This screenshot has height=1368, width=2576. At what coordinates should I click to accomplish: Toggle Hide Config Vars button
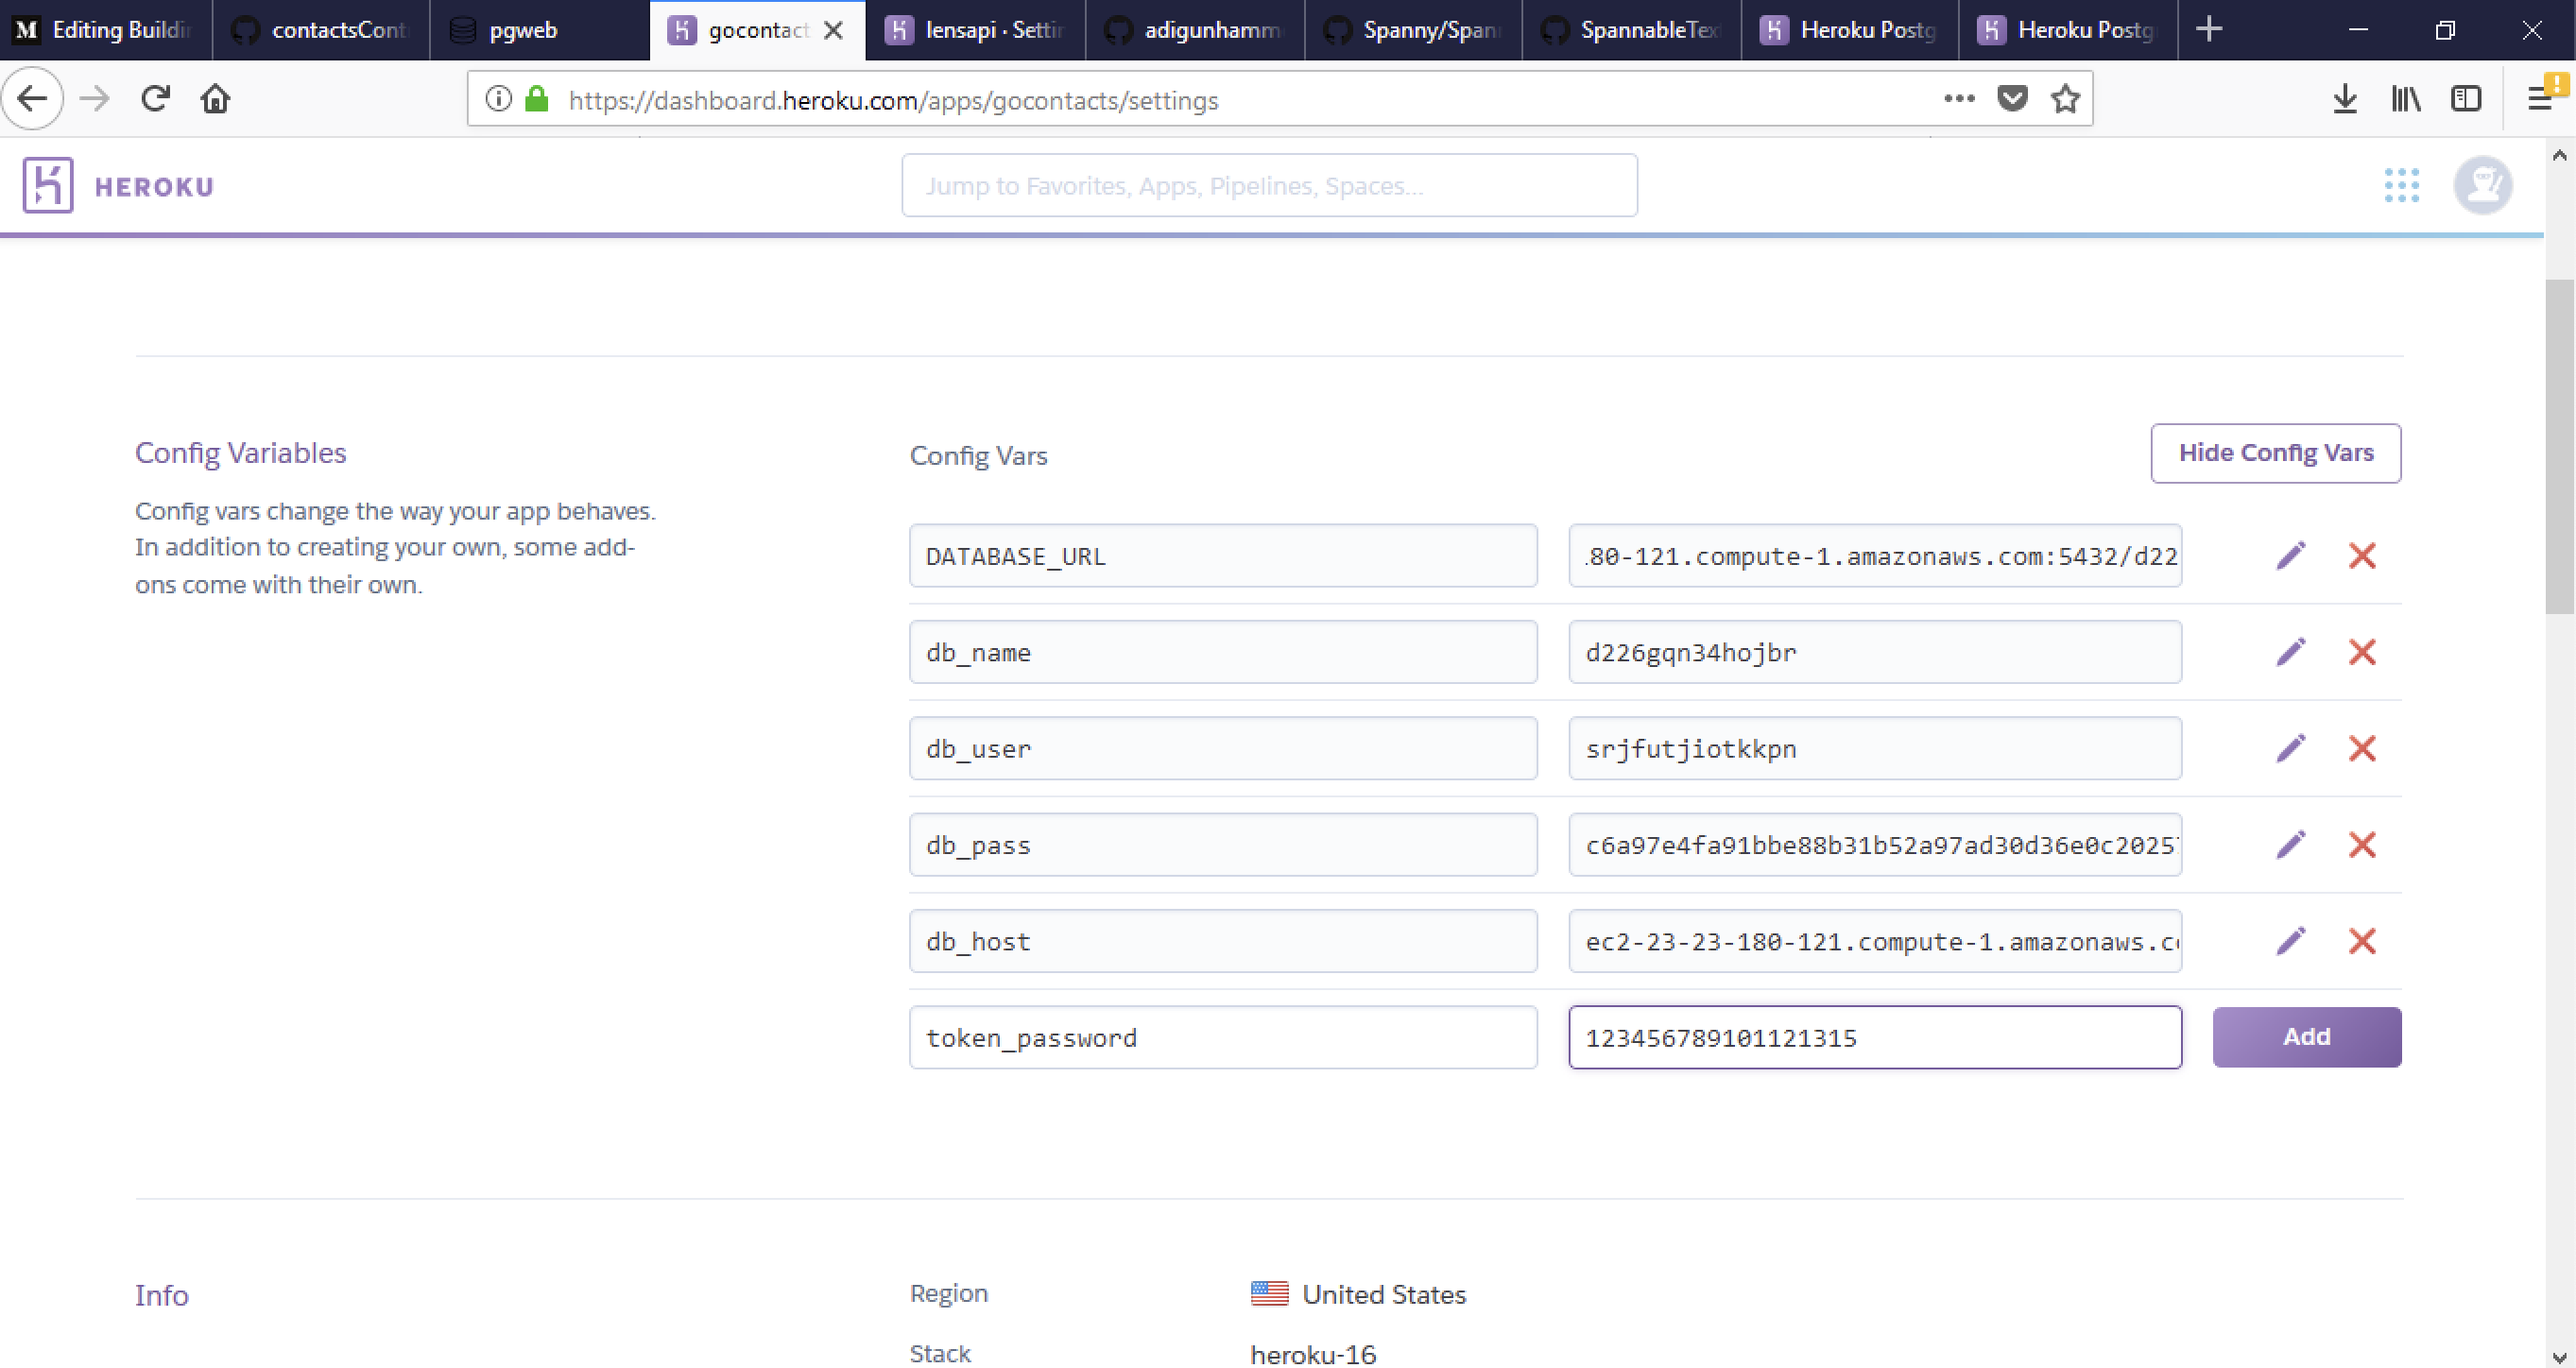tap(2275, 453)
